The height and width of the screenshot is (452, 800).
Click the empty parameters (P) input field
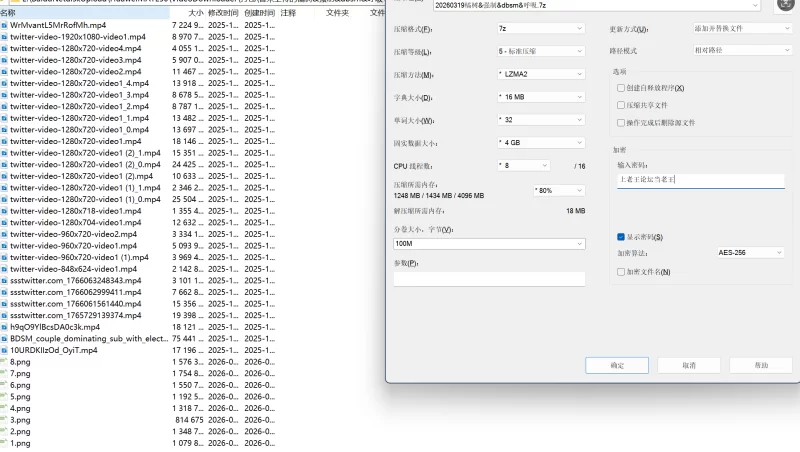point(489,279)
